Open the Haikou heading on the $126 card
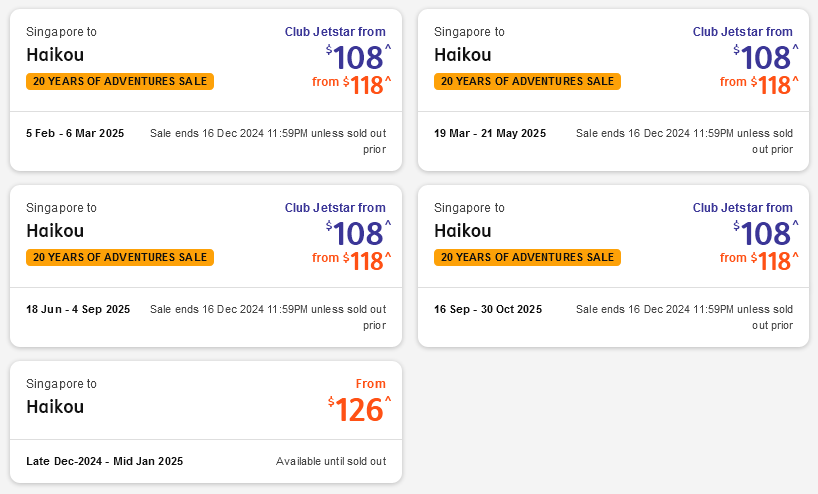The height and width of the screenshot is (494, 818). coord(55,407)
